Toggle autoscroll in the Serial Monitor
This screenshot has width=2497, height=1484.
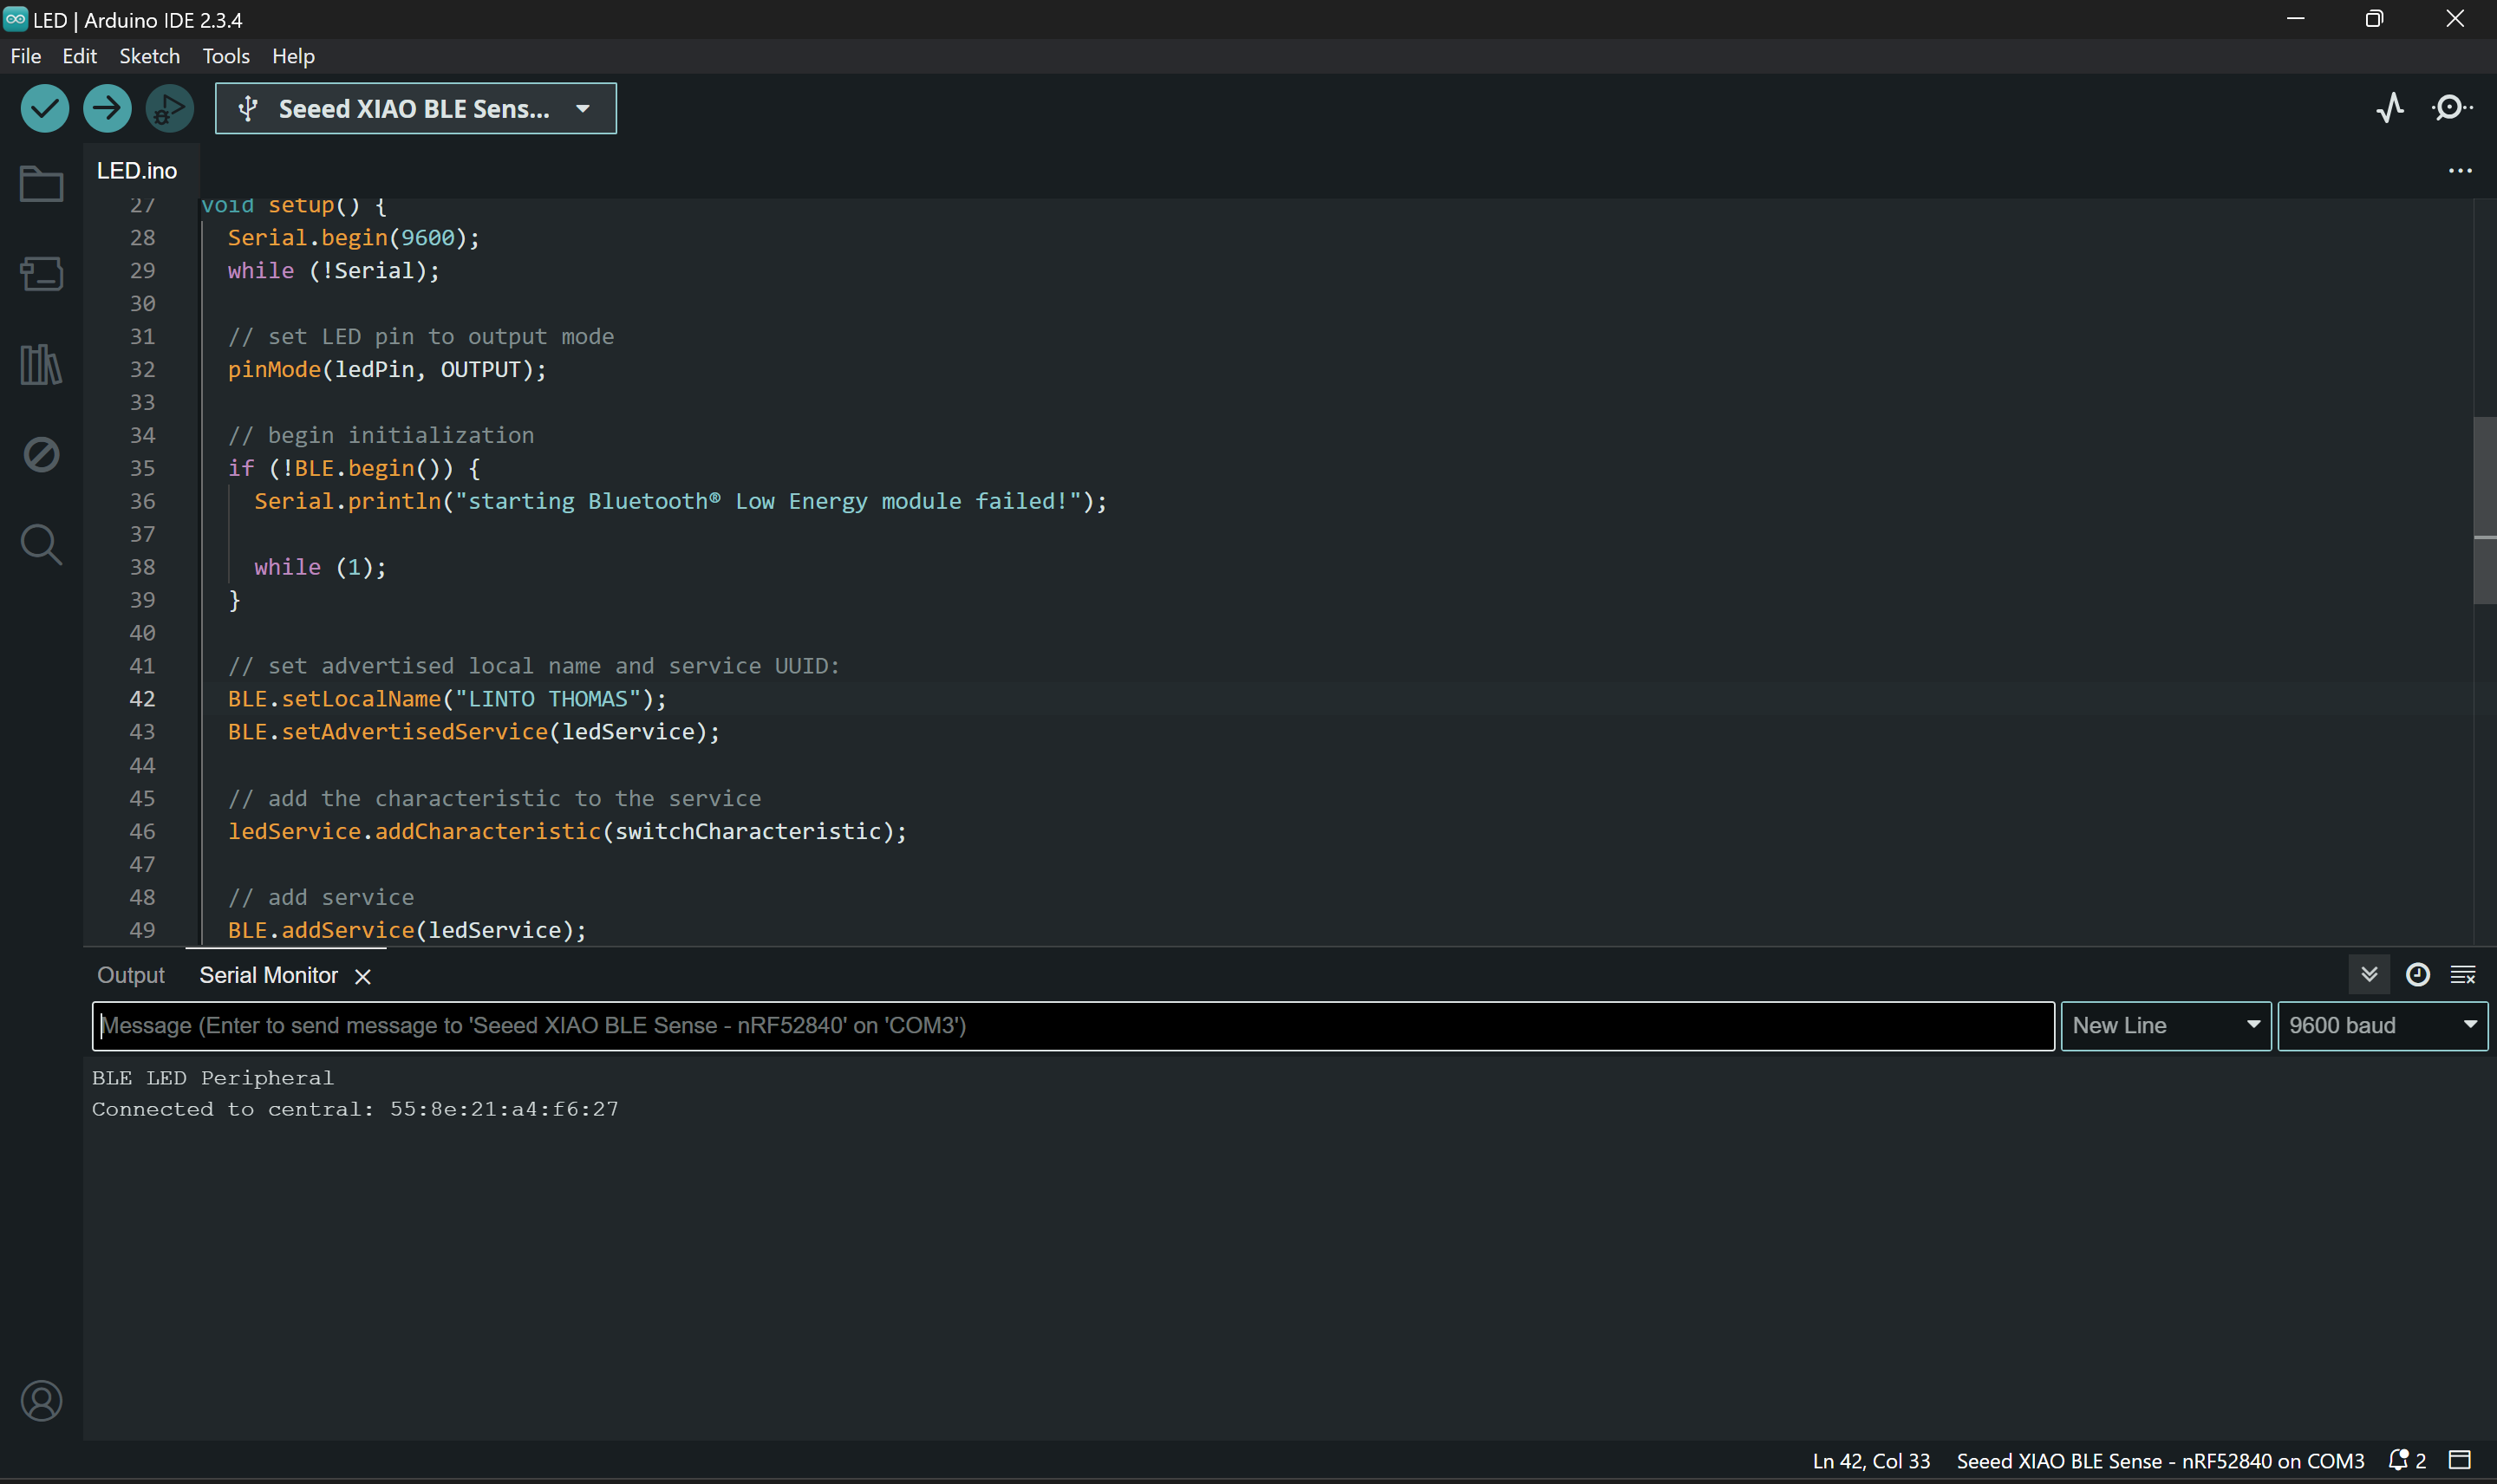coord(2369,974)
